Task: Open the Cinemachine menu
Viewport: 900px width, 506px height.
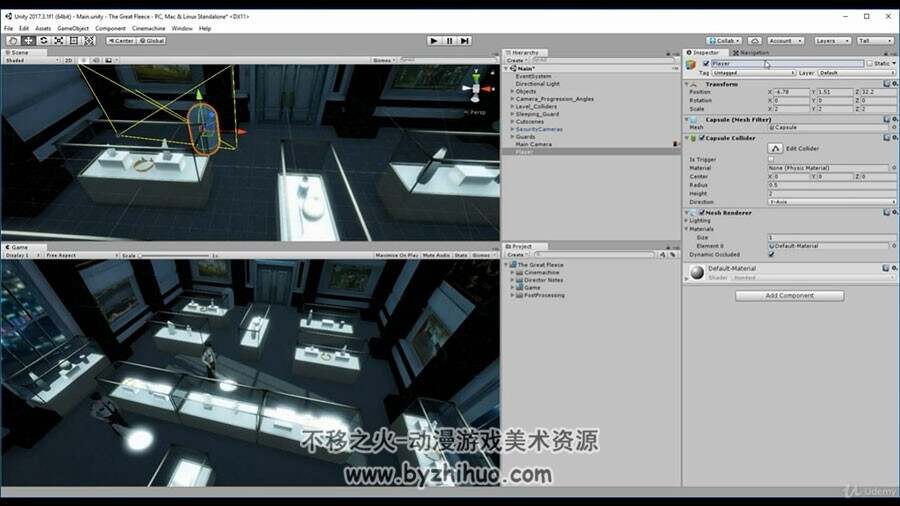Action: coord(148,28)
